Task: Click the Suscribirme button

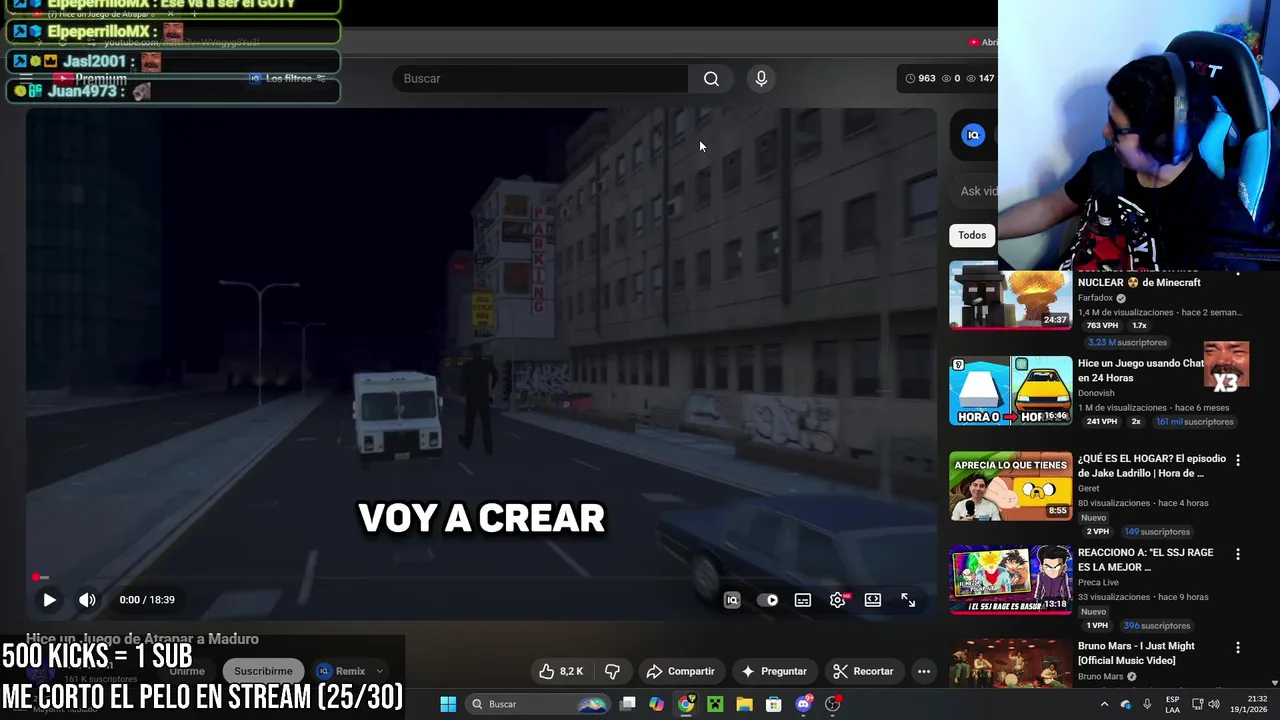Action: 263,671
